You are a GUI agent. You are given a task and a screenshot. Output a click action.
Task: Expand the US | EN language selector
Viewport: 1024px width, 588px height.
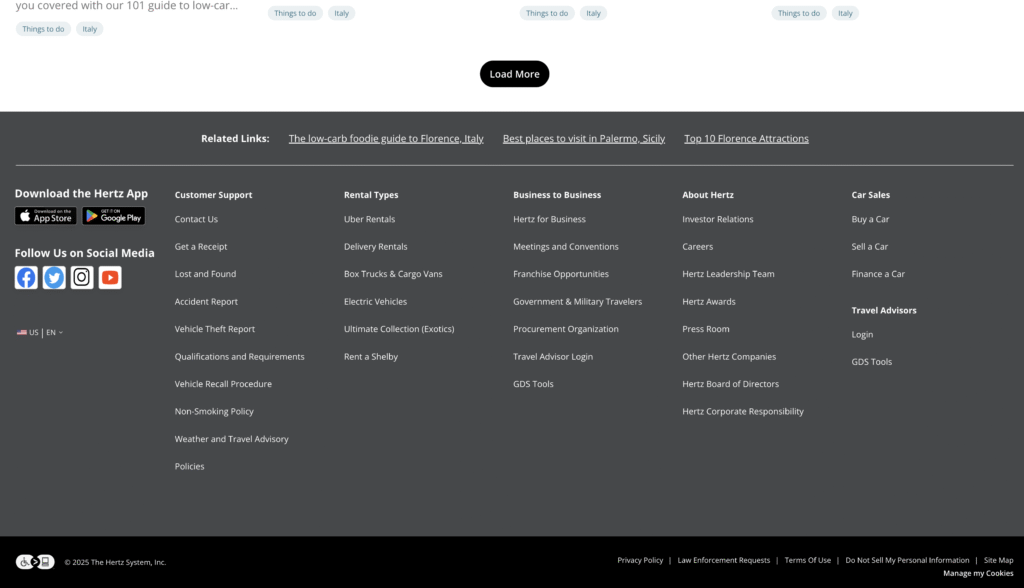pos(40,333)
